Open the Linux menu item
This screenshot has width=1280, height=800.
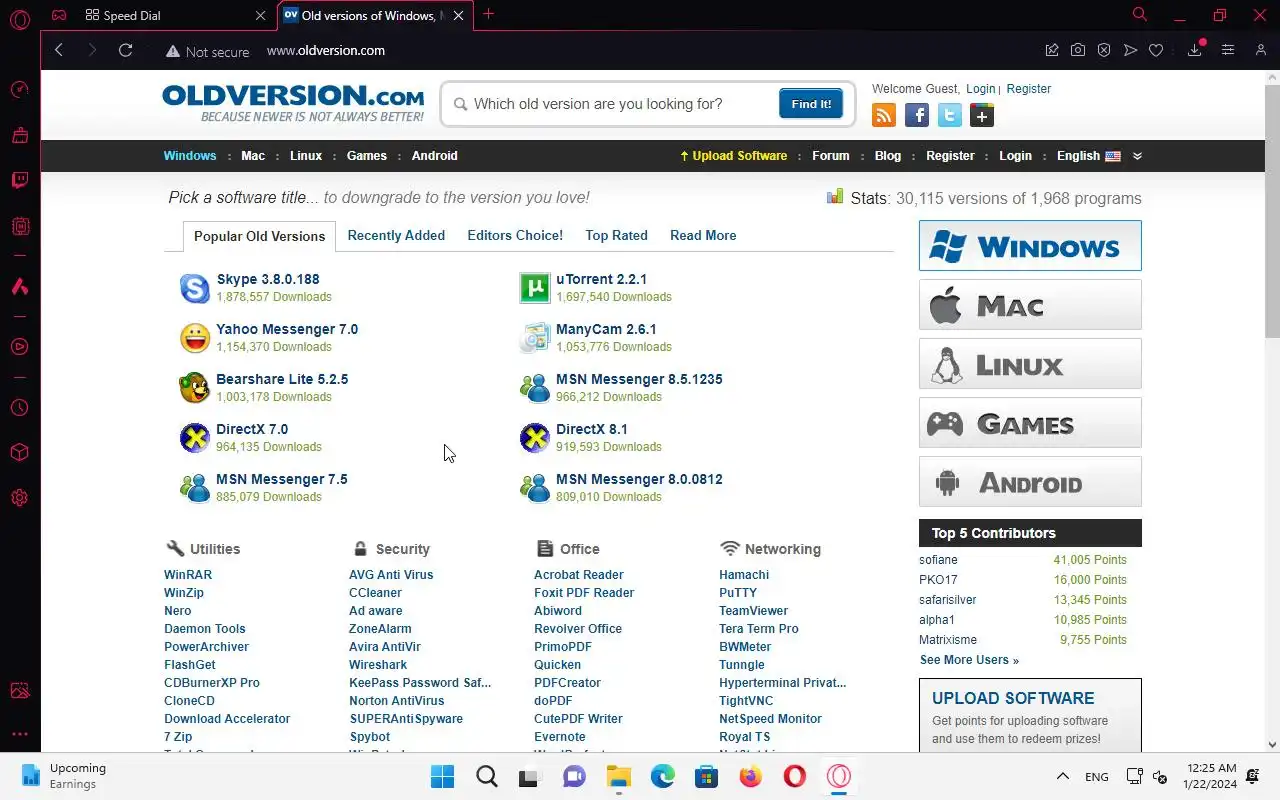(x=306, y=156)
